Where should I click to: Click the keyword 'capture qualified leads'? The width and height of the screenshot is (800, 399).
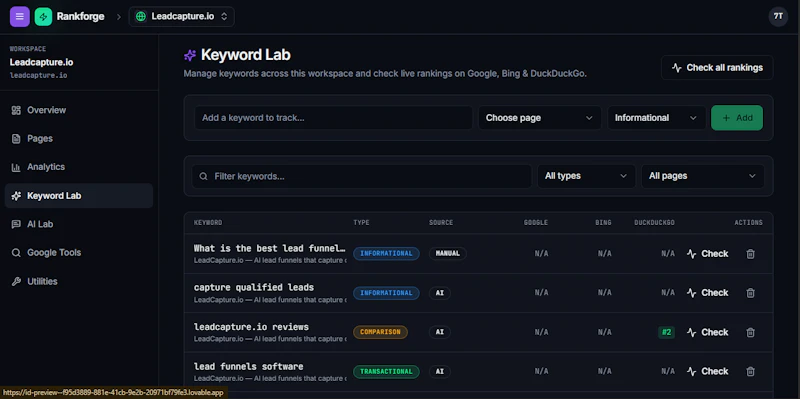254,287
